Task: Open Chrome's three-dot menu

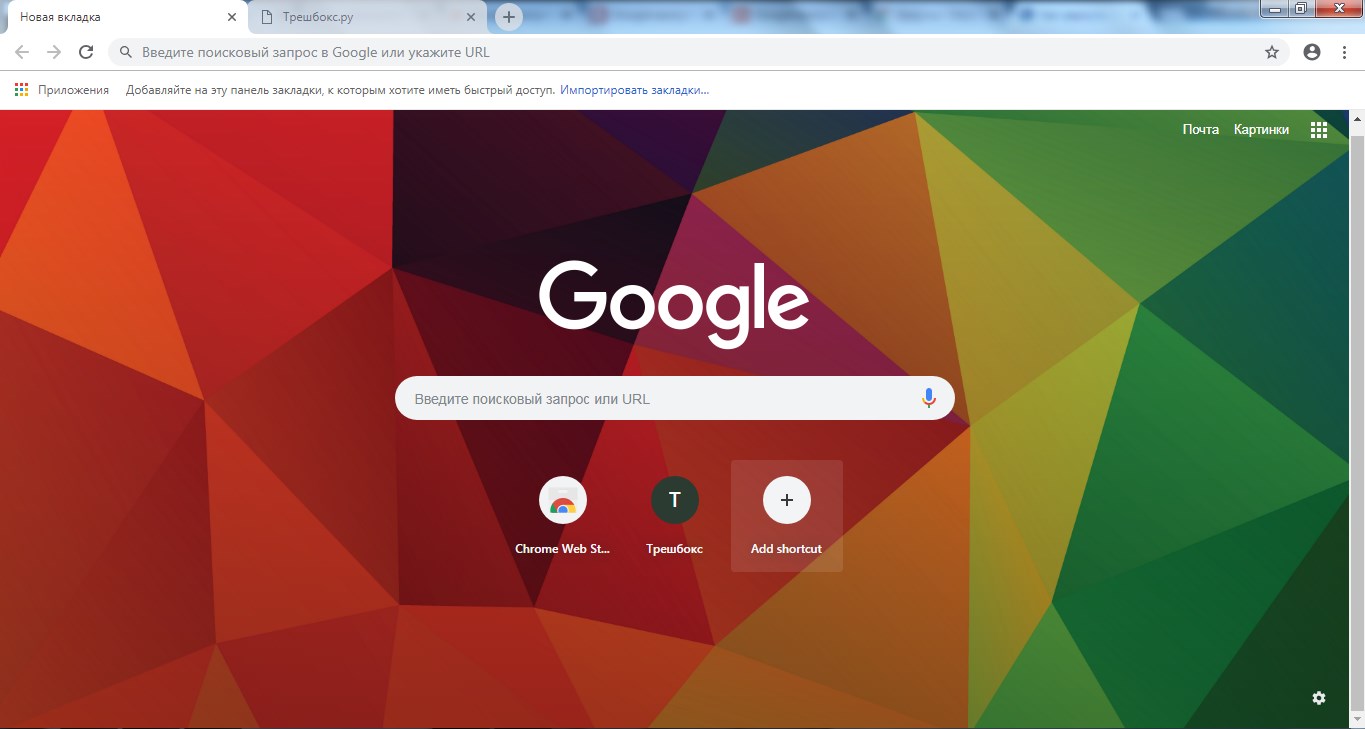Action: pos(1344,52)
